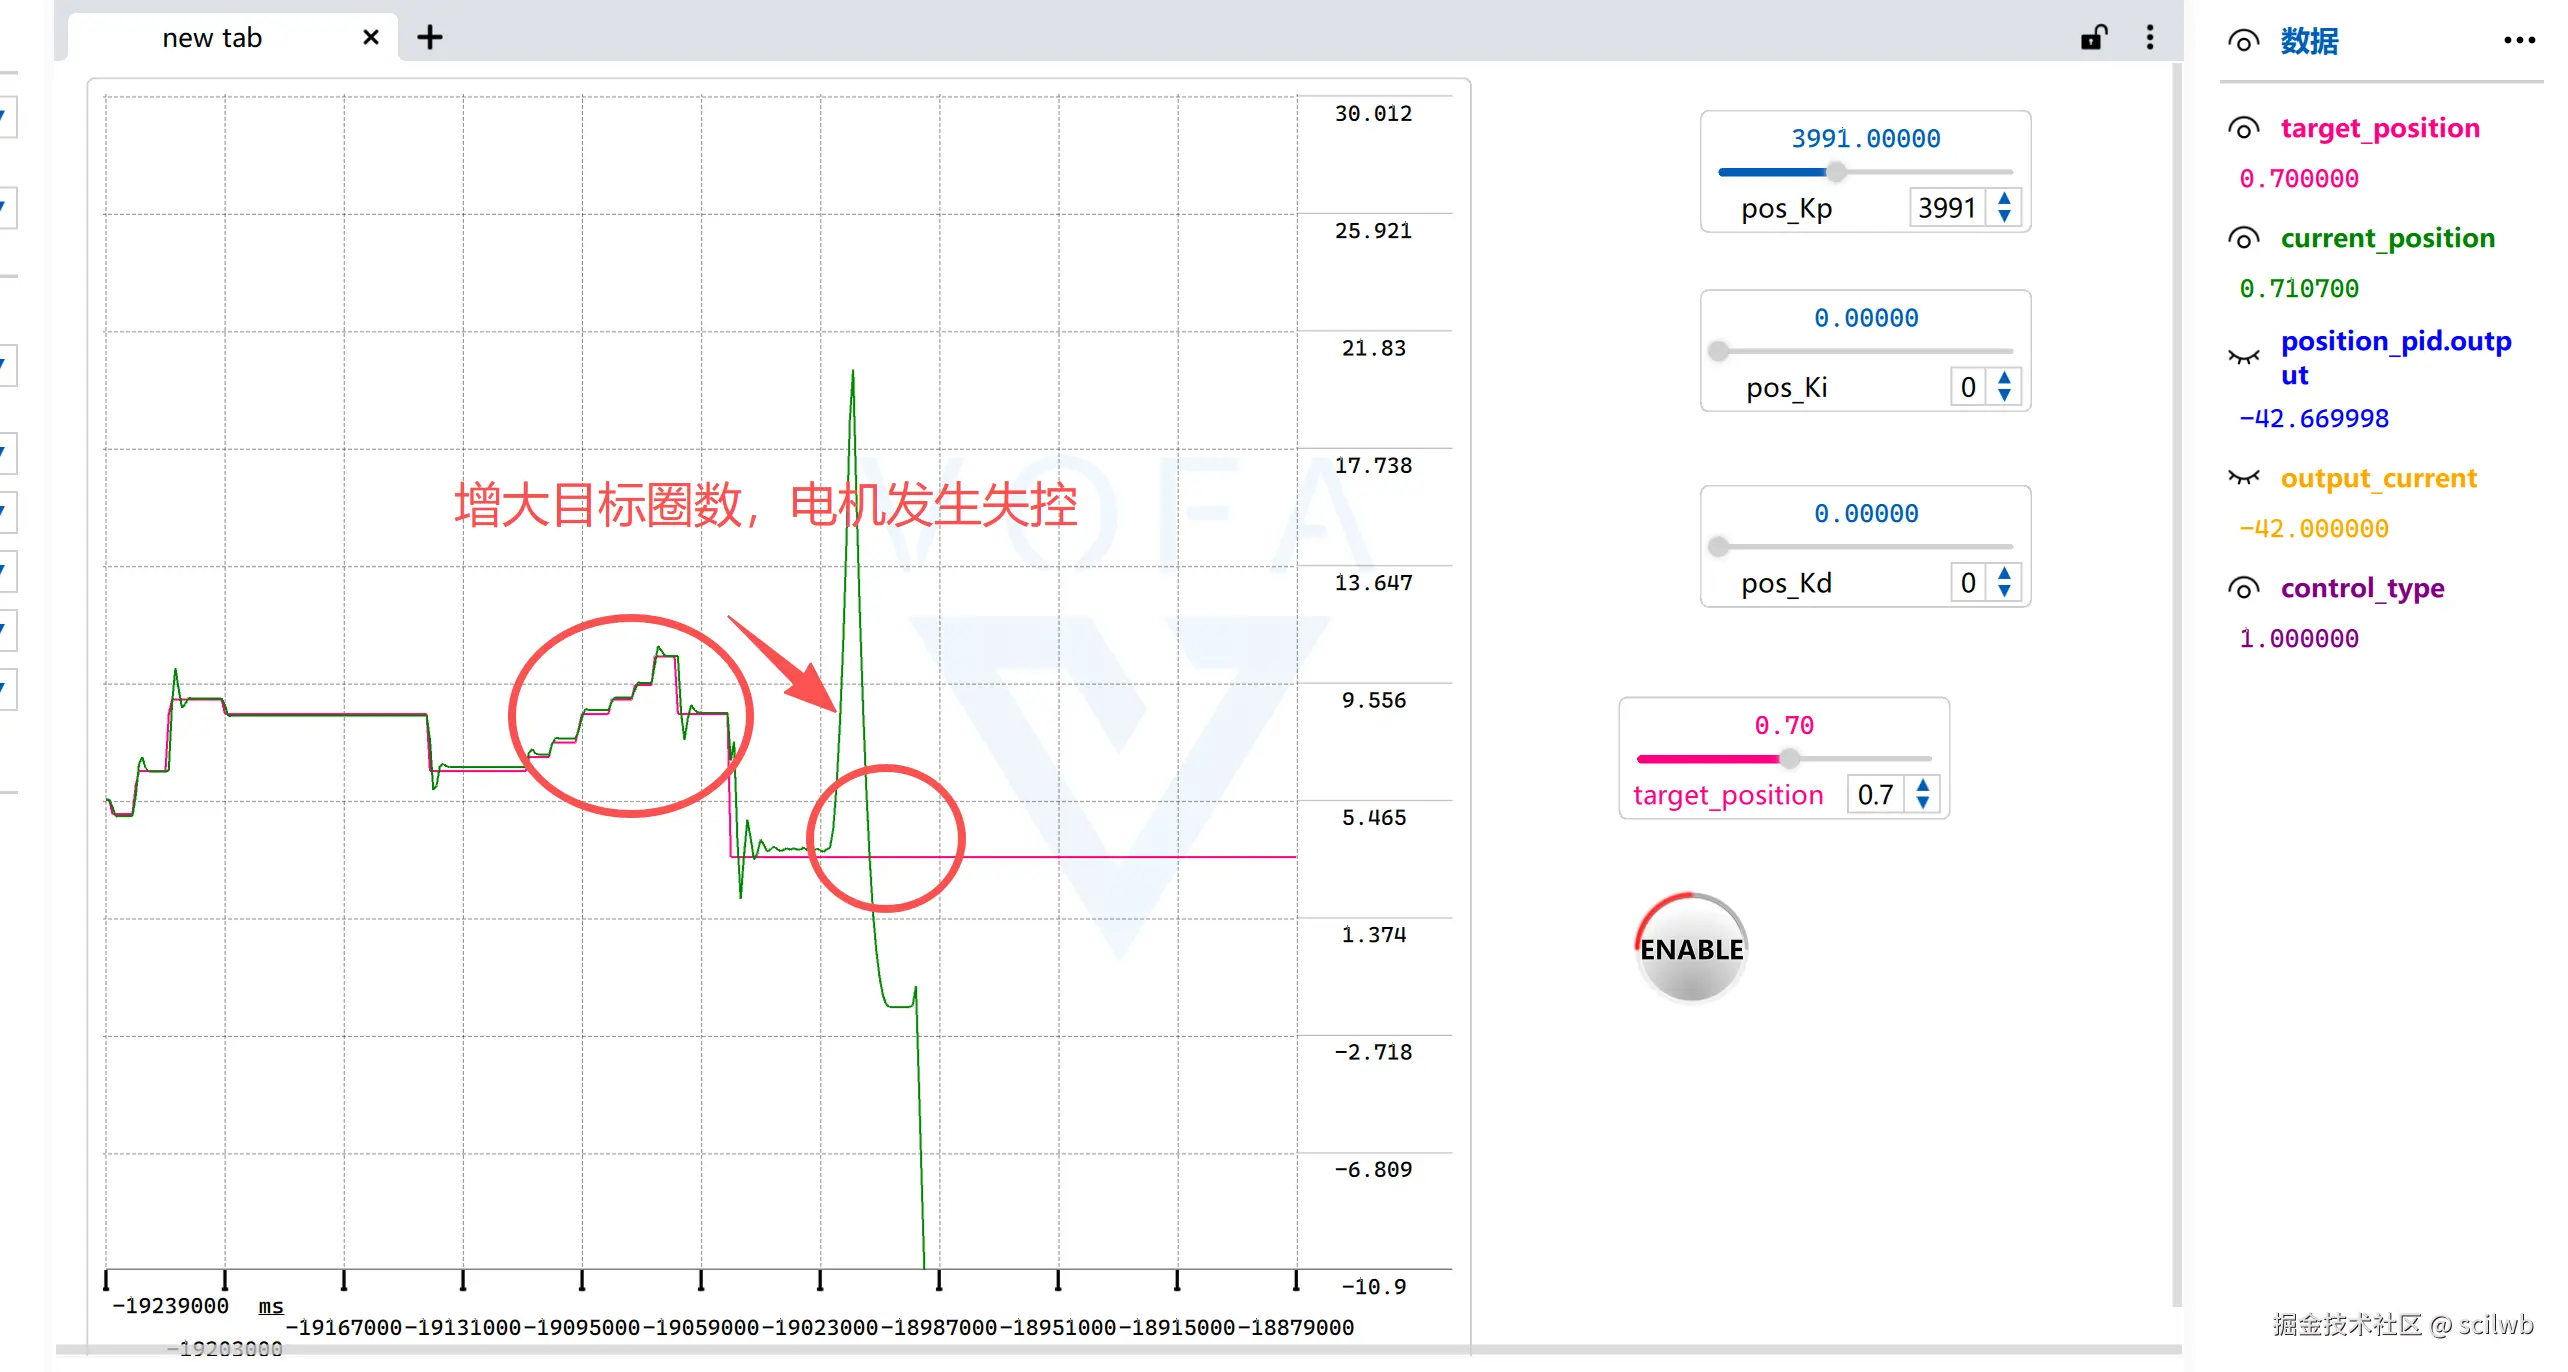Image resolution: width=2568 pixels, height=1372 pixels.
Task: Open the data panel ellipsis menu
Action: coord(2519,41)
